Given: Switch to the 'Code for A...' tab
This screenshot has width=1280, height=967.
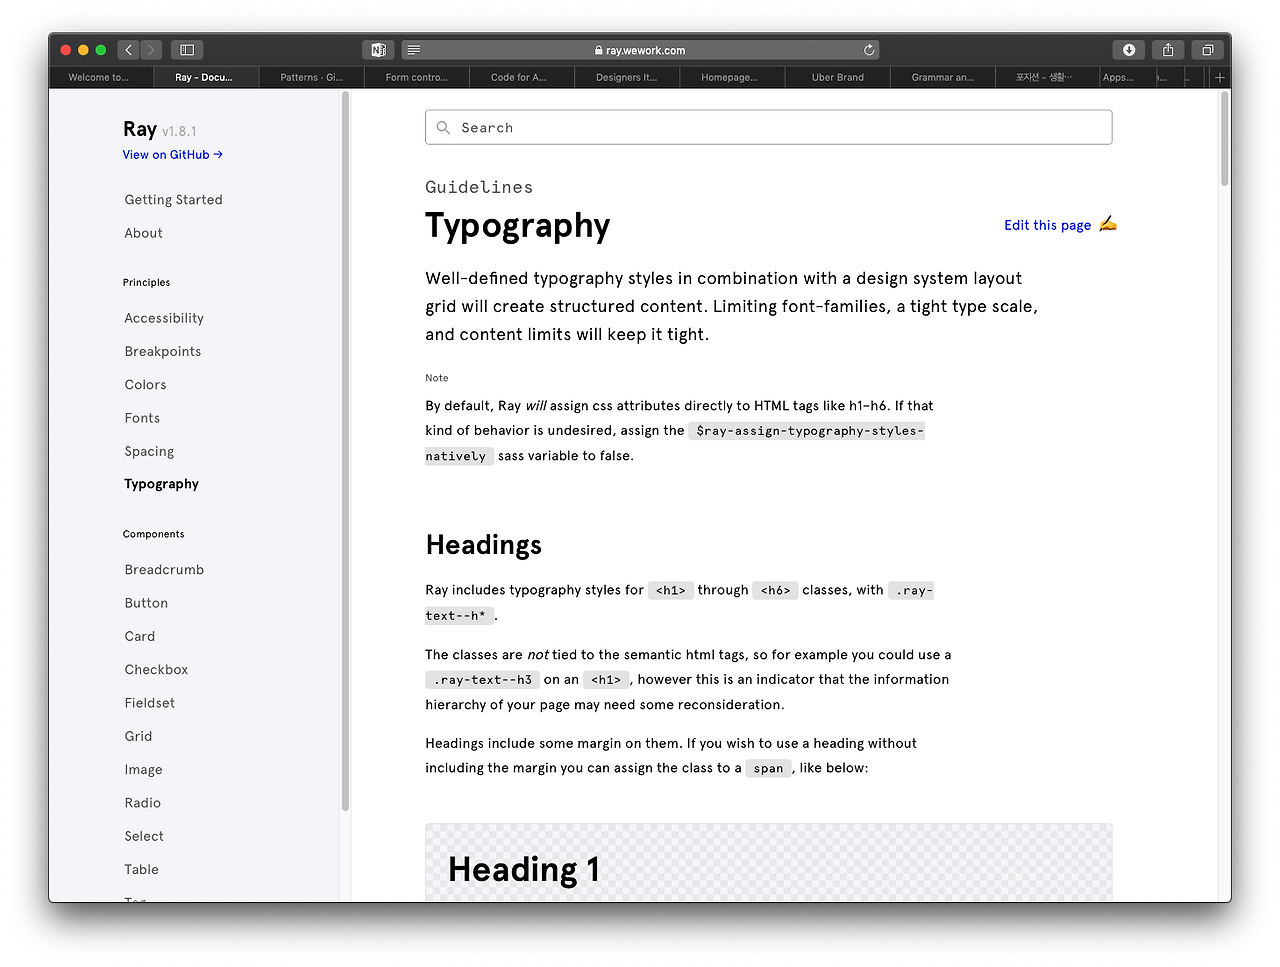Looking at the screenshot, I should click(519, 77).
